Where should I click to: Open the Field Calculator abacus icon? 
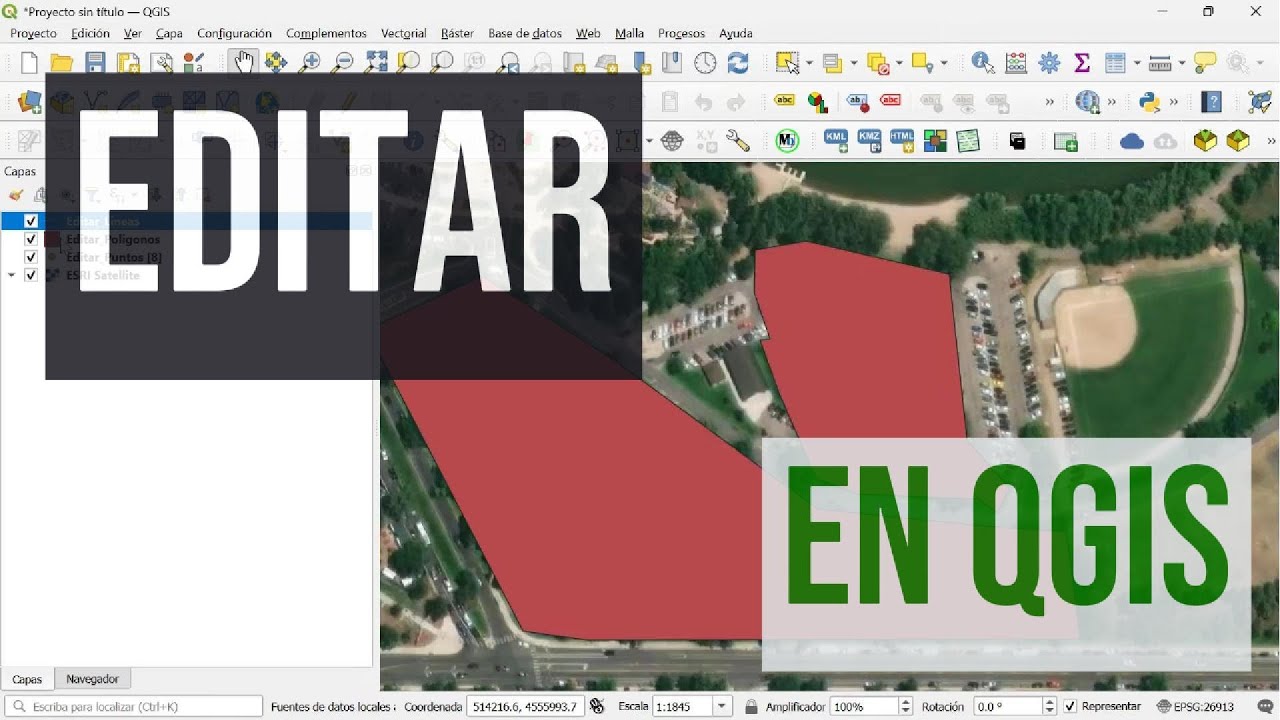pyautogui.click(x=1016, y=62)
